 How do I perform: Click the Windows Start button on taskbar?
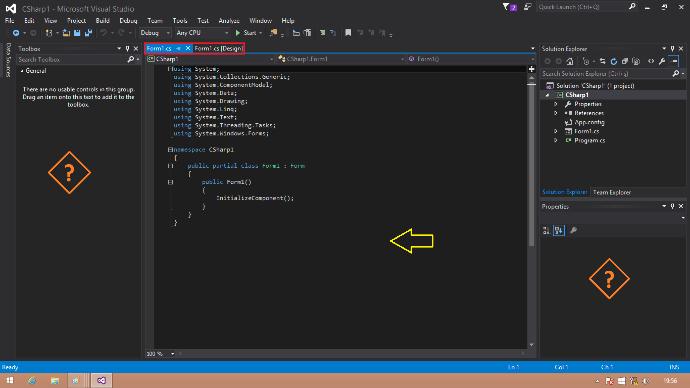9,380
